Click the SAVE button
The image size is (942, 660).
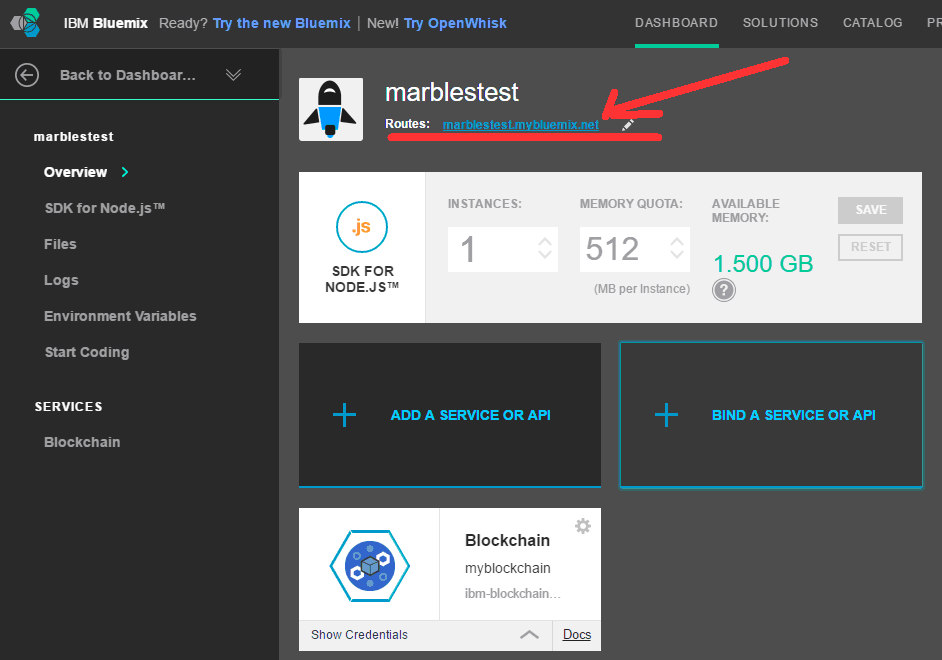coord(871,210)
